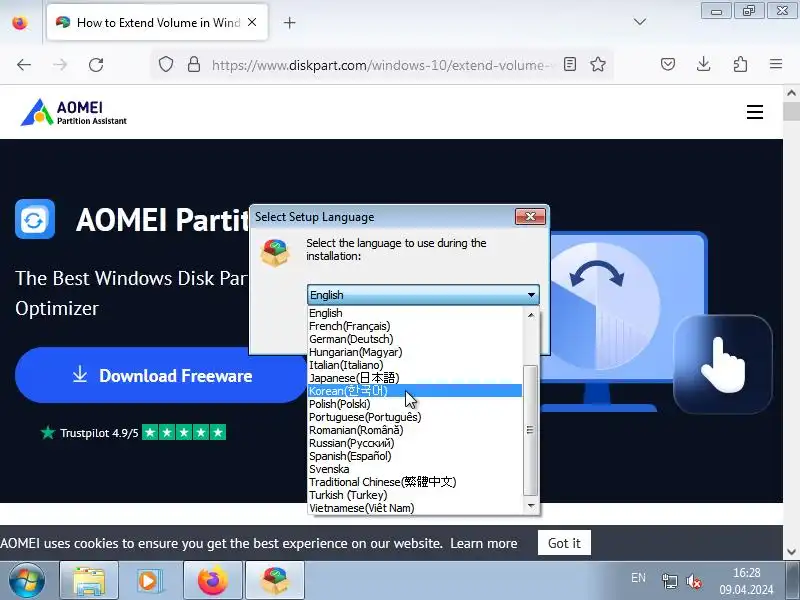
Task: List all tabs with the chevron button
Action: click(640, 22)
